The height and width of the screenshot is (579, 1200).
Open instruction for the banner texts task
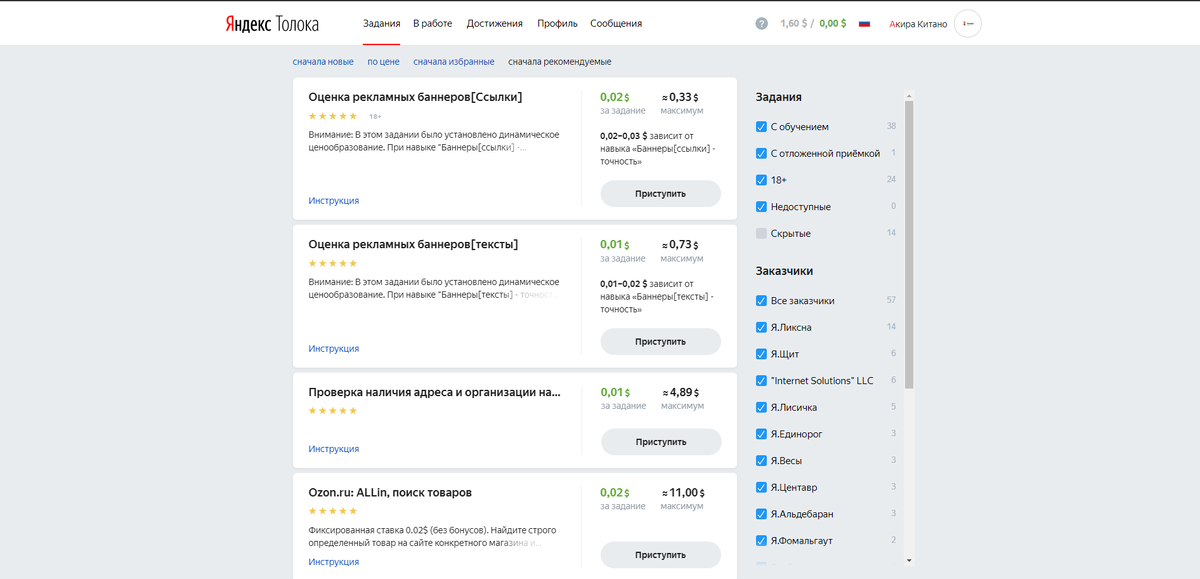click(334, 349)
